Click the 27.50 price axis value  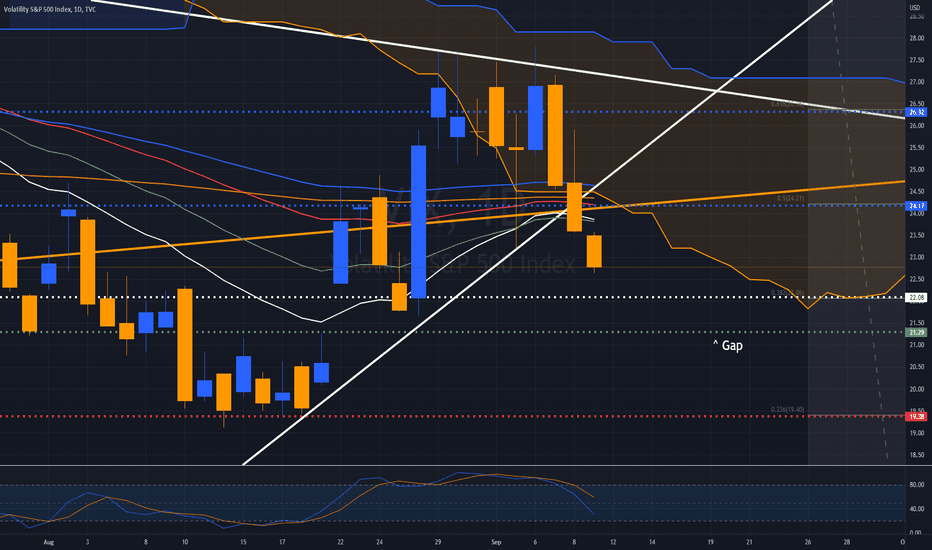[916, 60]
